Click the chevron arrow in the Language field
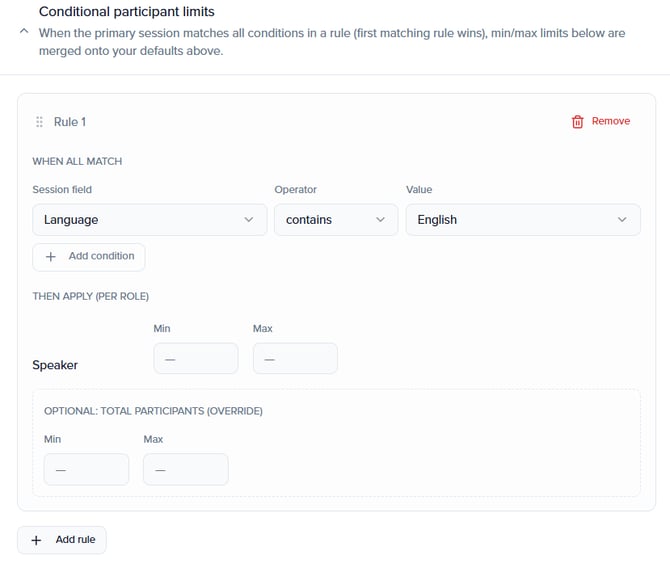The height and width of the screenshot is (568, 670). [249, 220]
